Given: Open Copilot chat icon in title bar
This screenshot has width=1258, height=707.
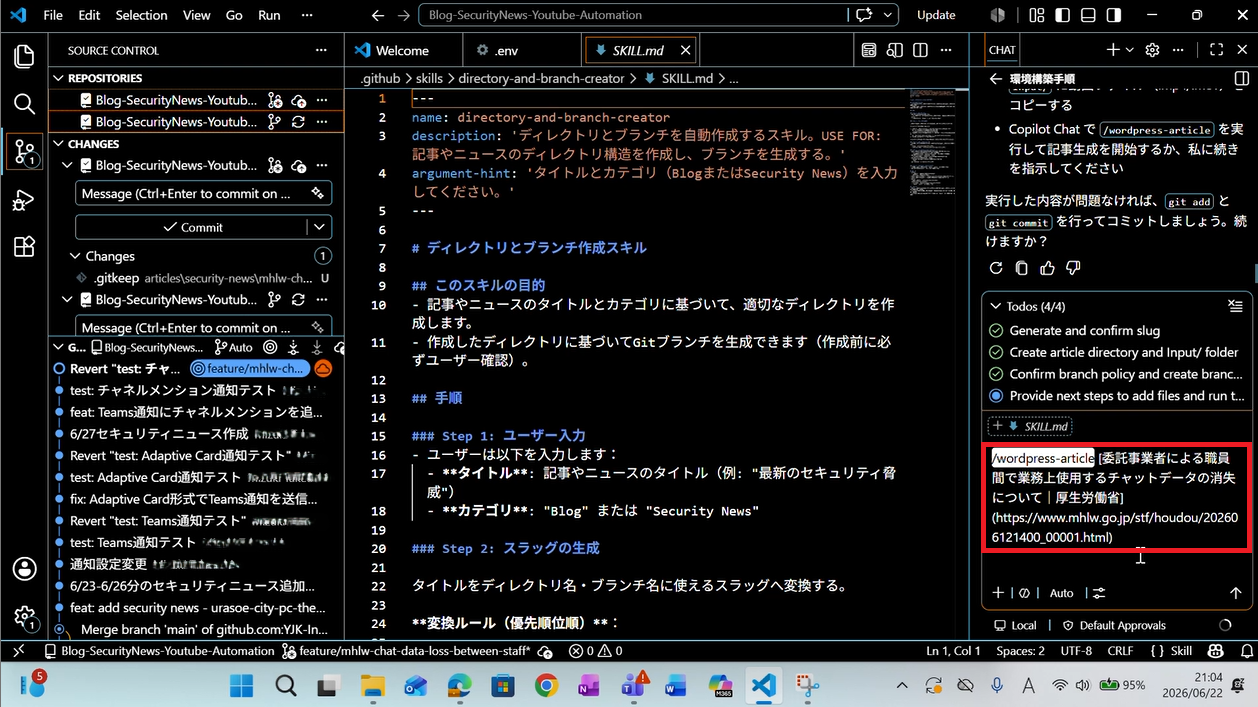Looking at the screenshot, I should pos(863,15).
